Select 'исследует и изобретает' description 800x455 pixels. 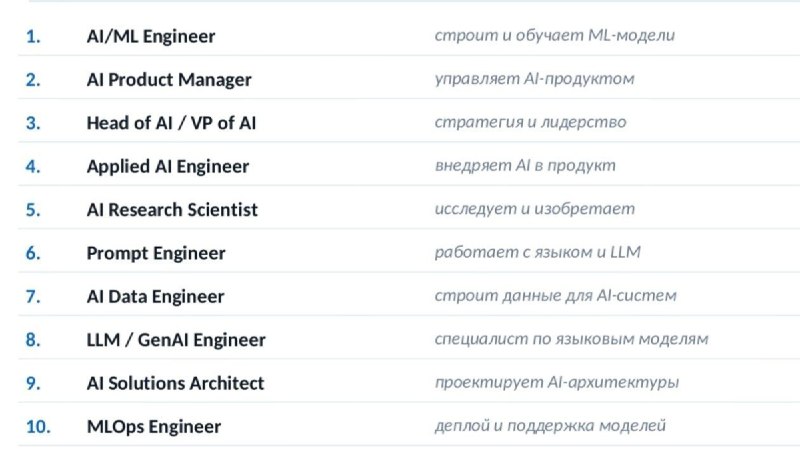tap(535, 209)
